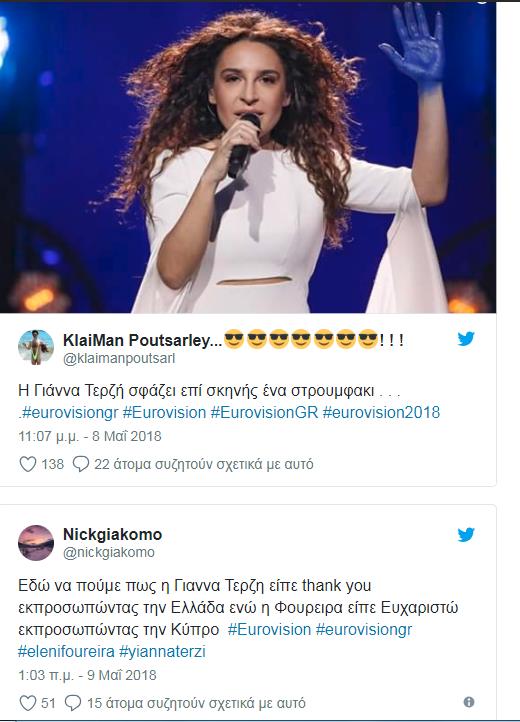Click Twitter bird icon on KlaiMan tweet
Screen dimensions: 520x722
466,338
